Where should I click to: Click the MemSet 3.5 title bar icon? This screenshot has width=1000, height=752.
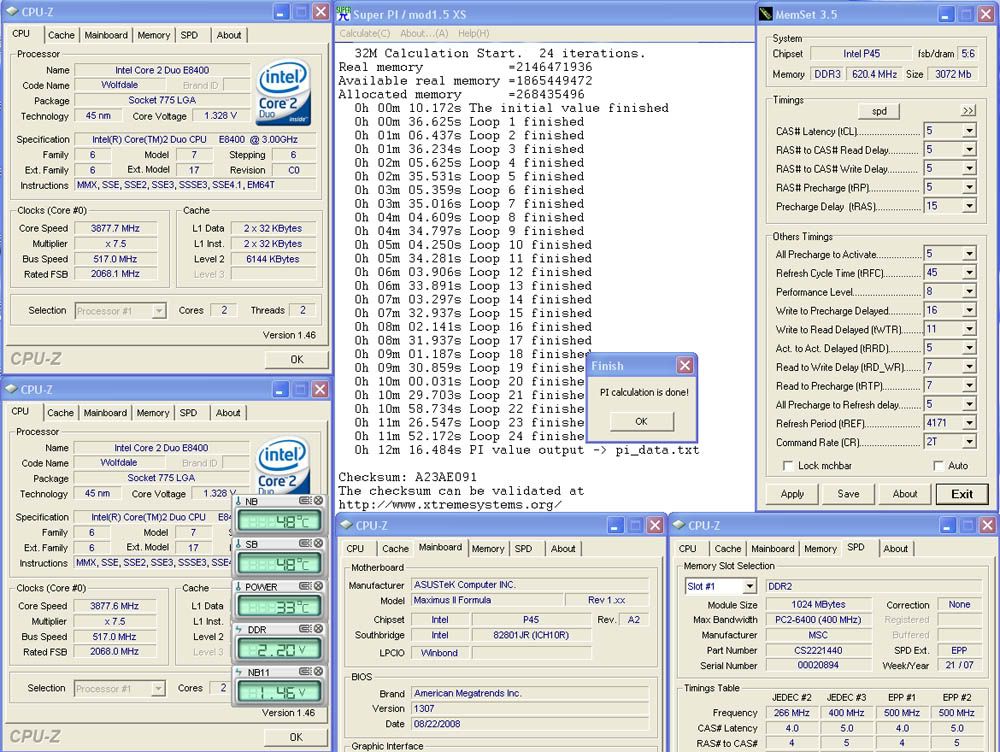click(x=765, y=14)
